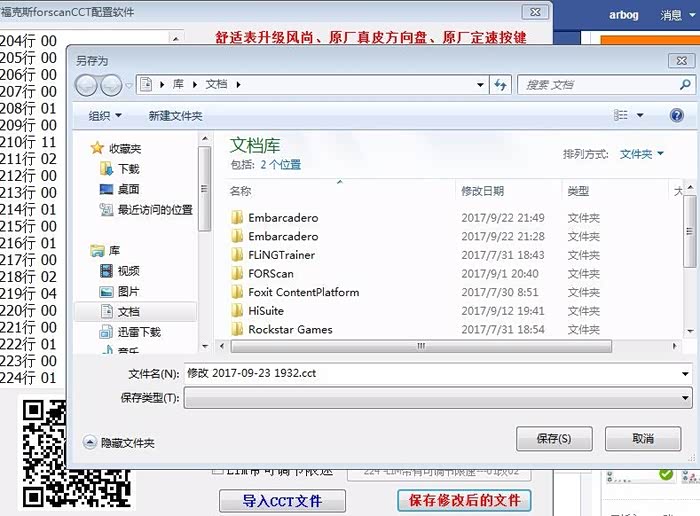
Task: Click 文档 segment in the address bar
Action: click(217, 84)
